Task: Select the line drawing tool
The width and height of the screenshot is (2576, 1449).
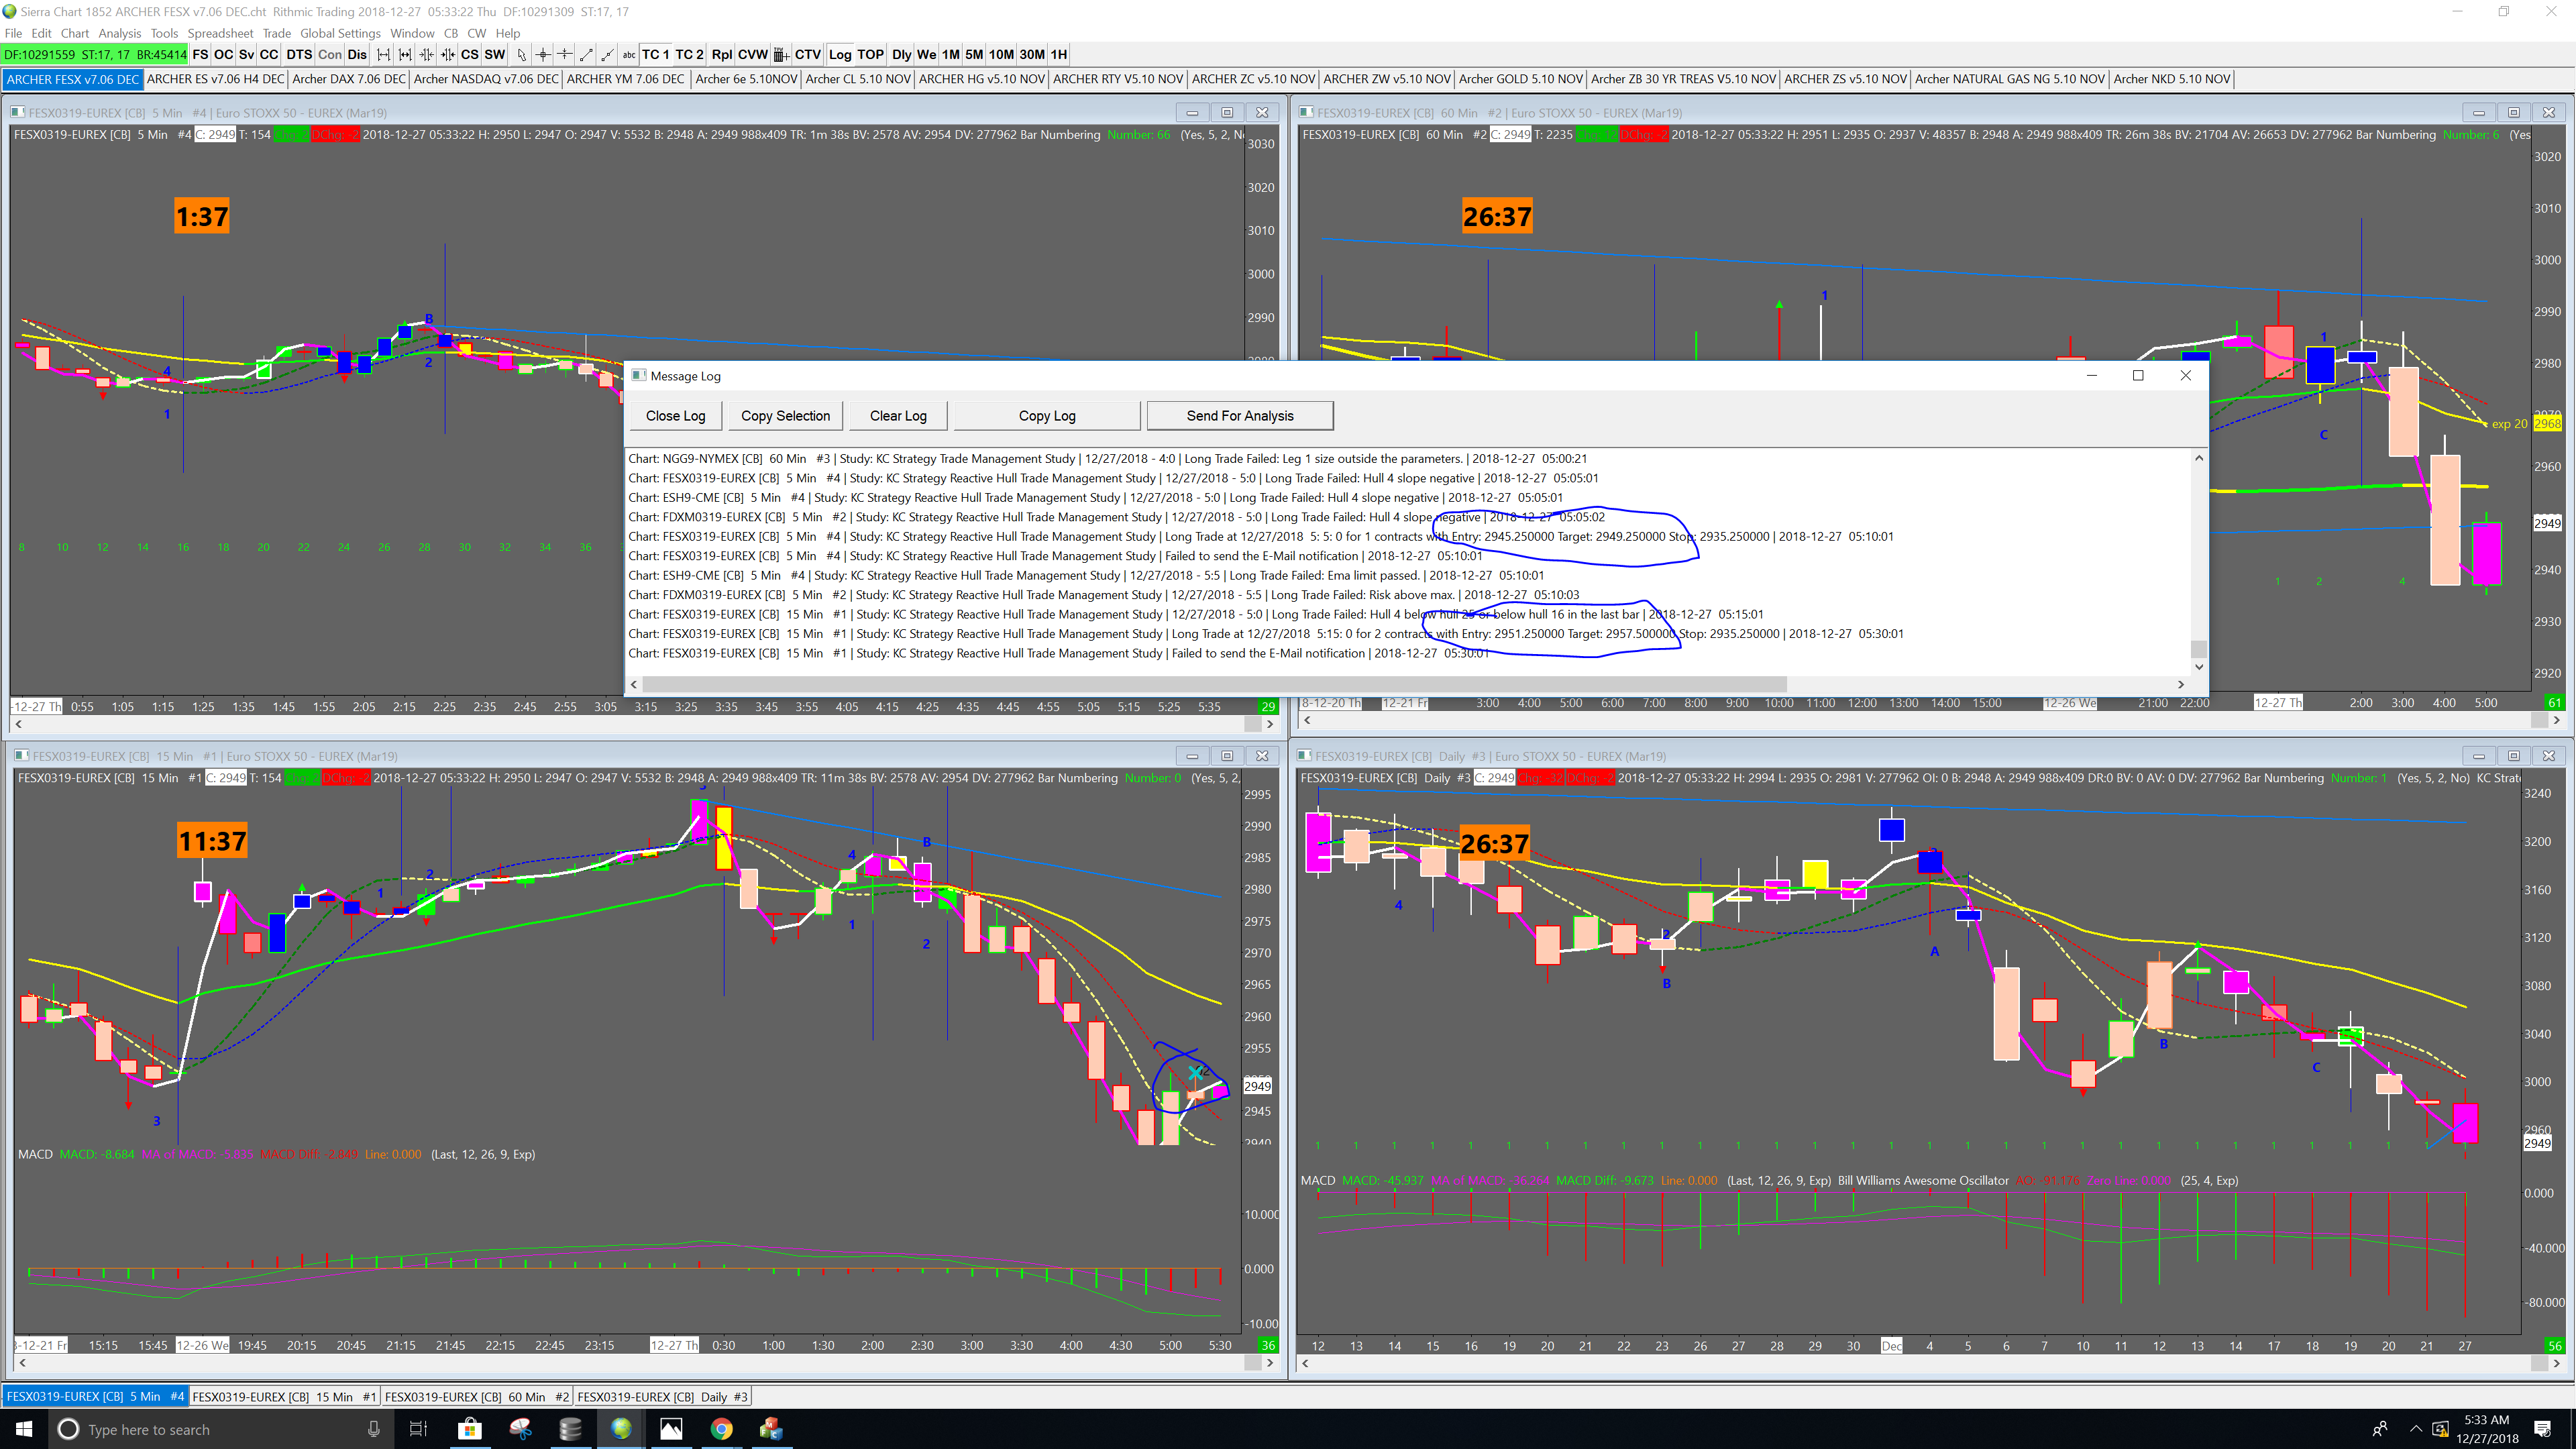Action: 586,55
